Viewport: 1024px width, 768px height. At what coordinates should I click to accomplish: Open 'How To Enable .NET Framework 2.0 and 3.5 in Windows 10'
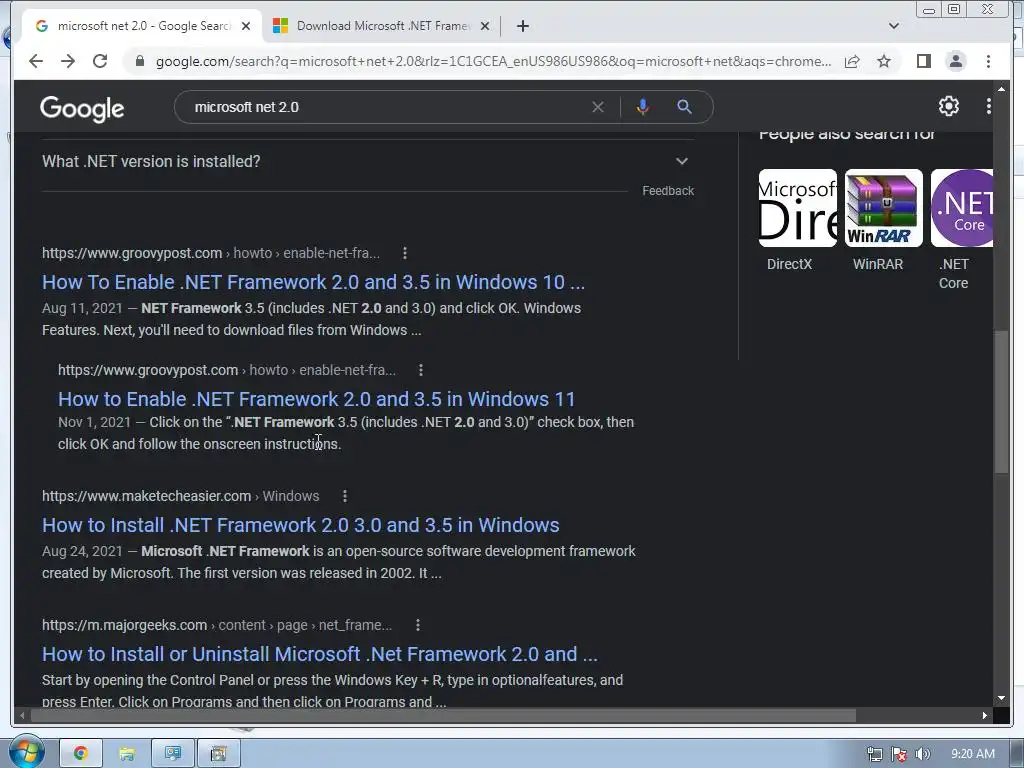[313, 282]
